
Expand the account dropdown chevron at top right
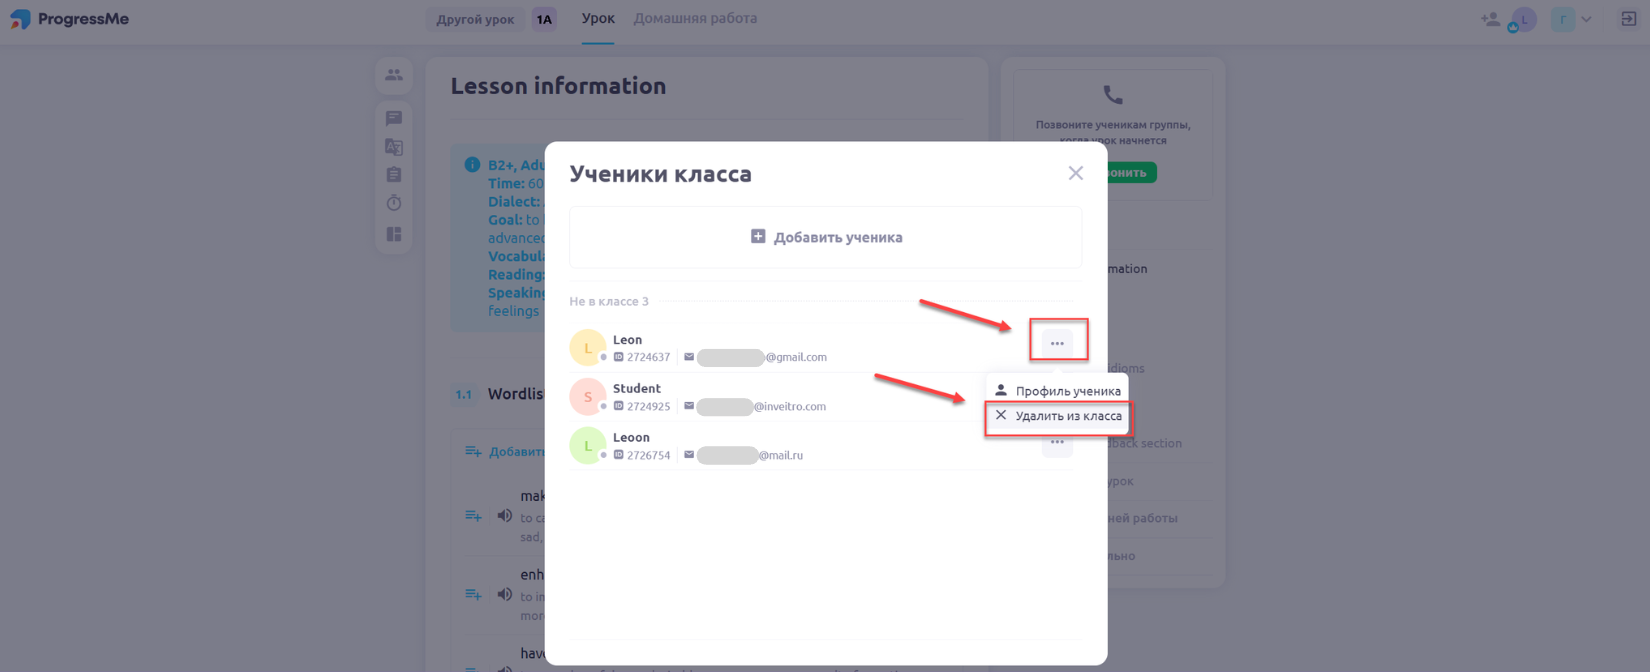[x=1586, y=19]
